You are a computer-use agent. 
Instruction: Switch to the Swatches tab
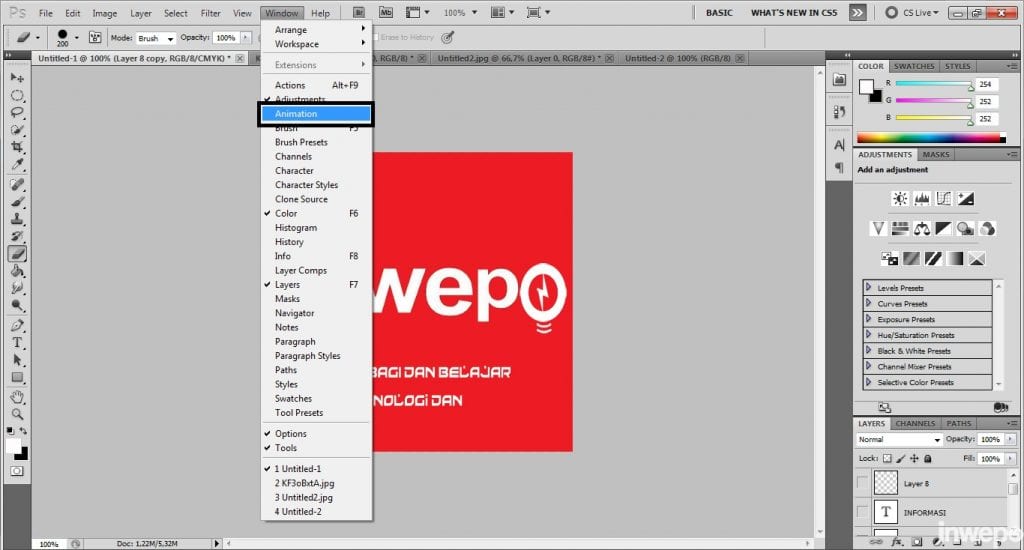(914, 66)
